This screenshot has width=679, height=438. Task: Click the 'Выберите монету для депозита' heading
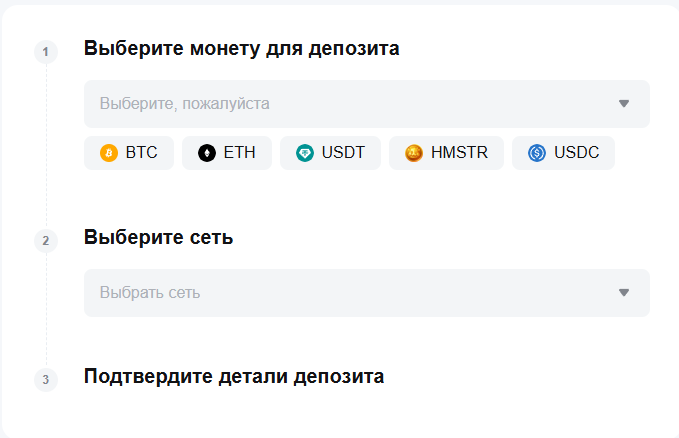(242, 48)
